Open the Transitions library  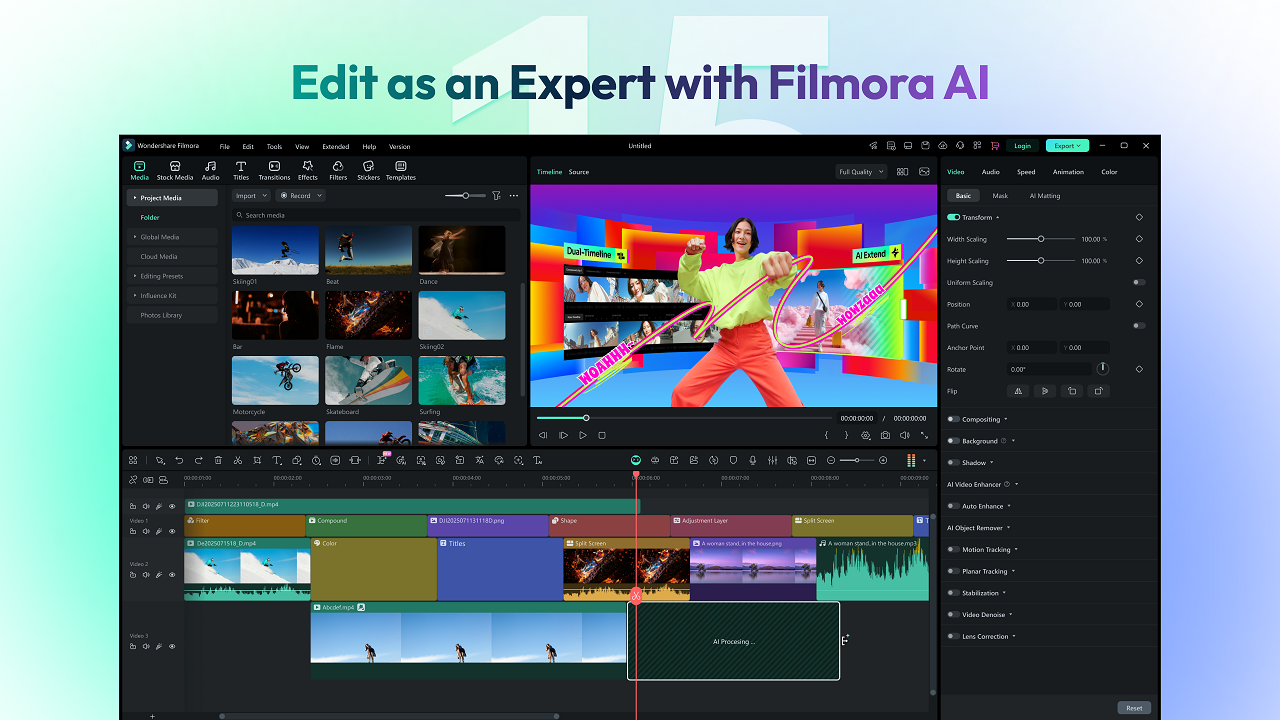coord(274,170)
